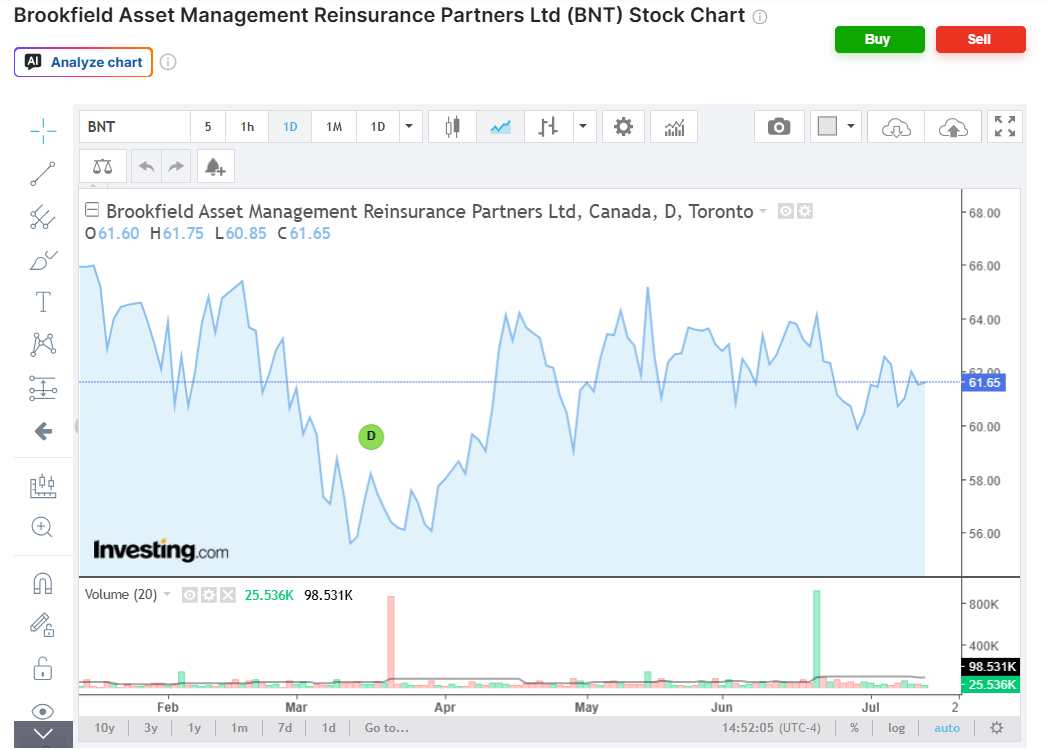This screenshot has width=1047, height=750.
Task: Collapse the chart legend minus box
Action: point(92,210)
